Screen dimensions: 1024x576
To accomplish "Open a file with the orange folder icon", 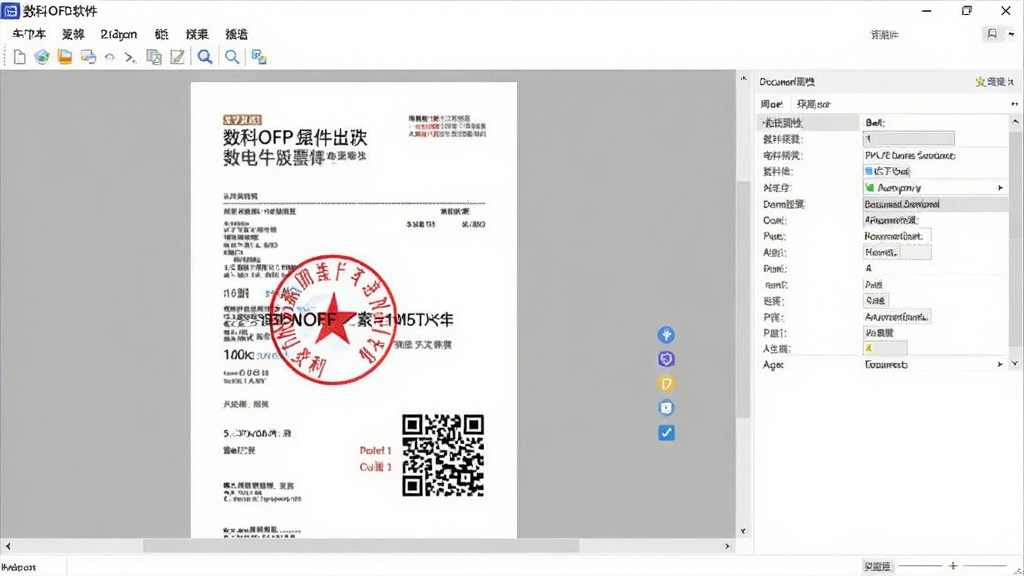I will (65, 57).
